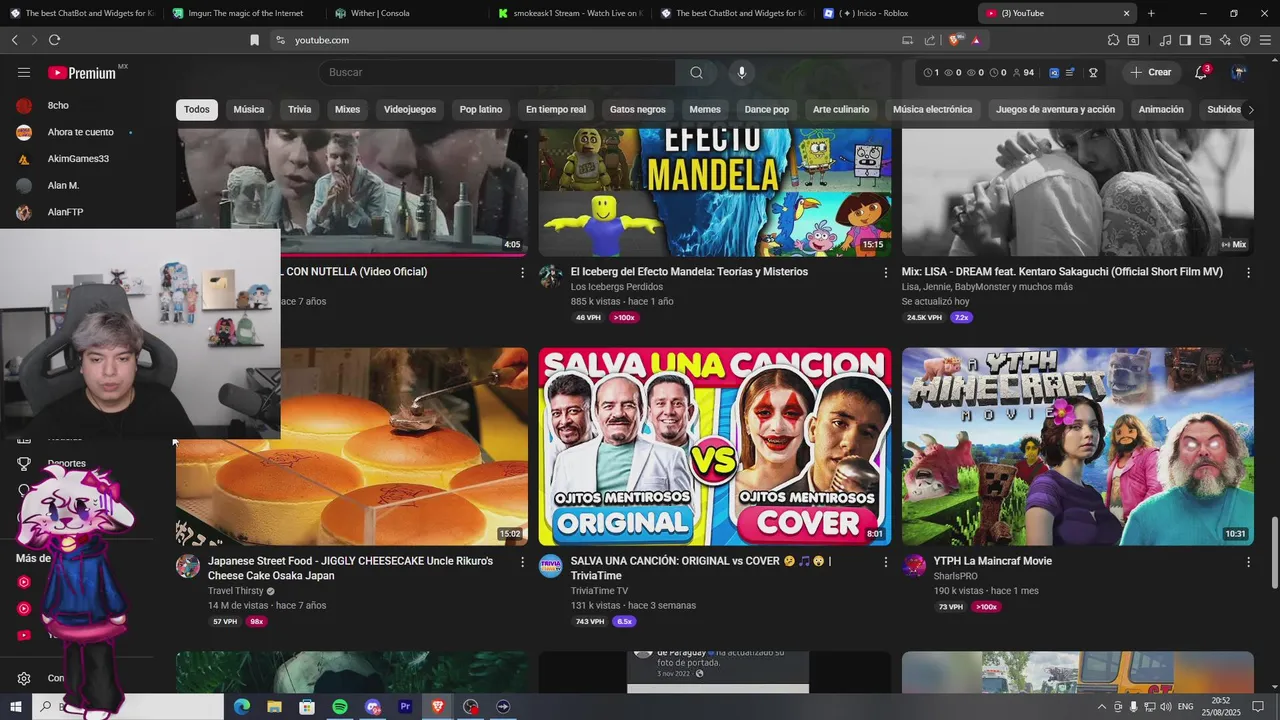Viewport: 1280px width, 720px height.
Task: Open options for Jiggly Cheesecake video
Action: [x=522, y=562]
